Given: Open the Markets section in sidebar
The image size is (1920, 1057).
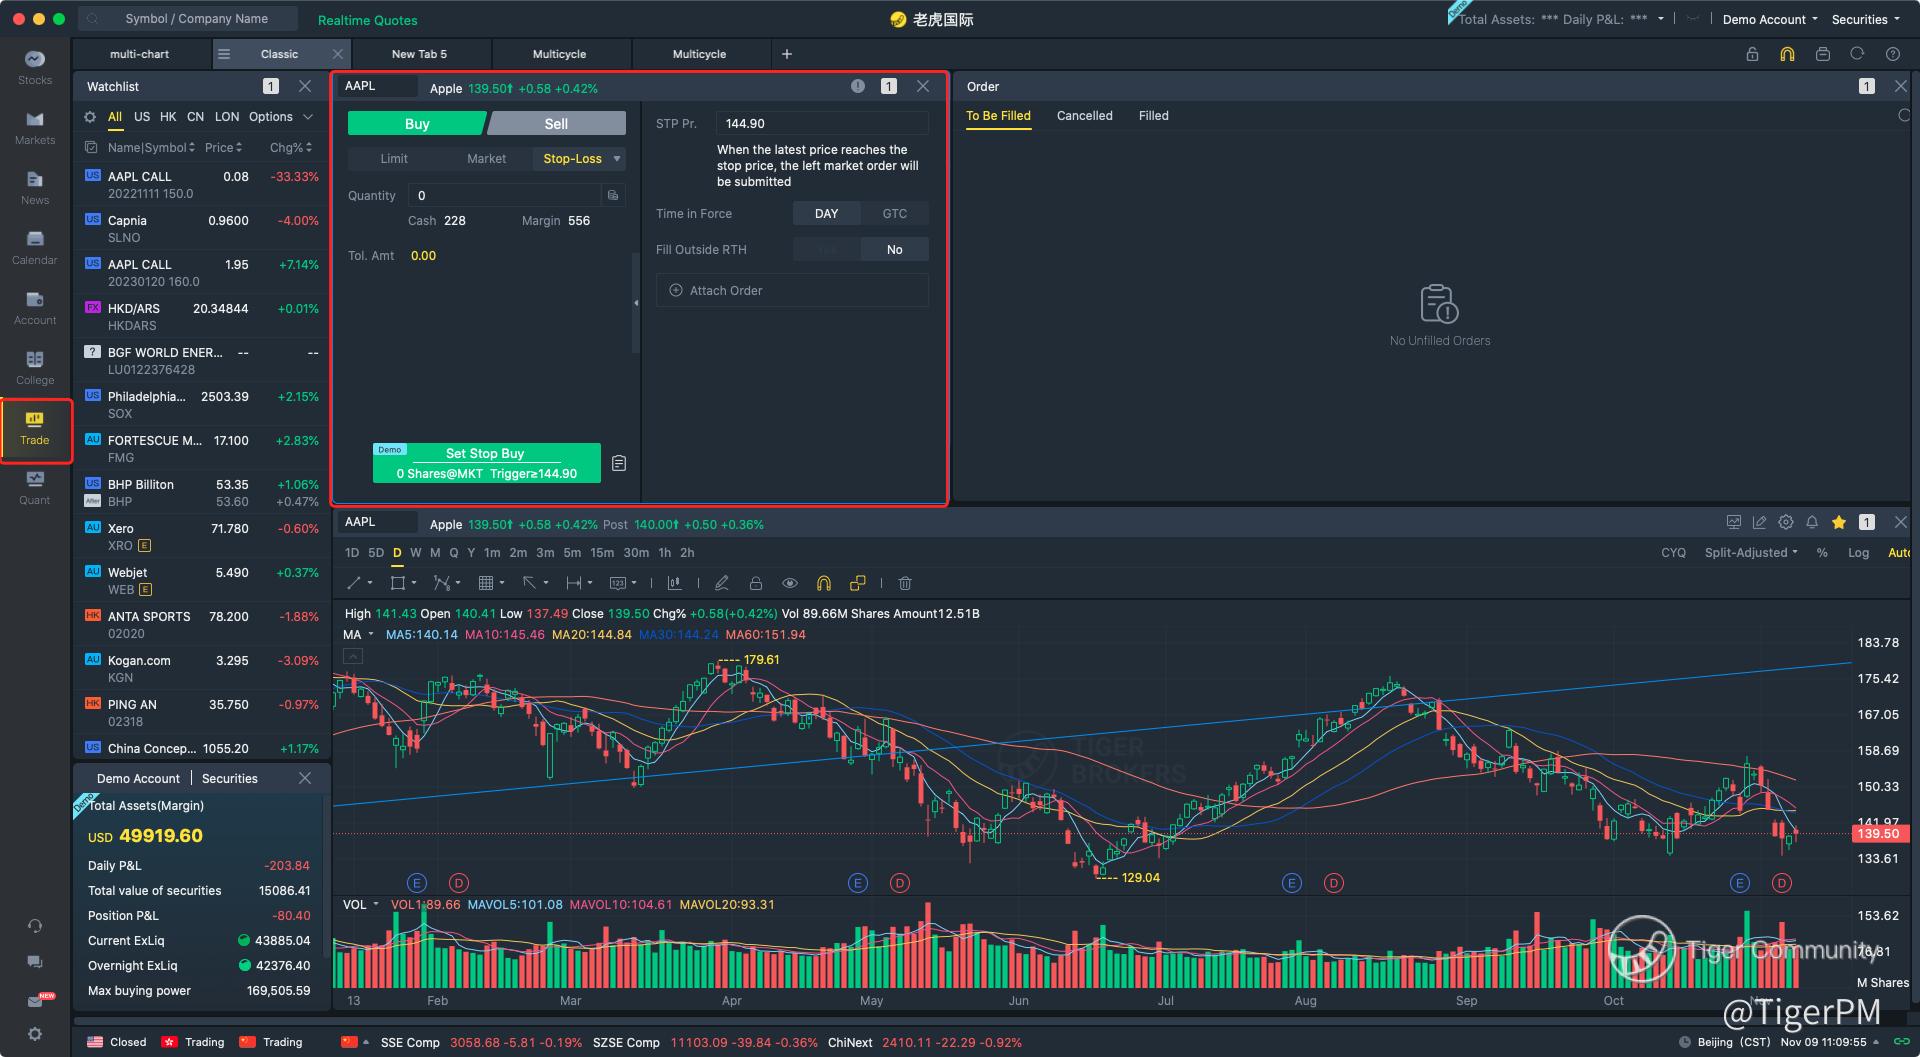Looking at the screenshot, I should point(35,127).
